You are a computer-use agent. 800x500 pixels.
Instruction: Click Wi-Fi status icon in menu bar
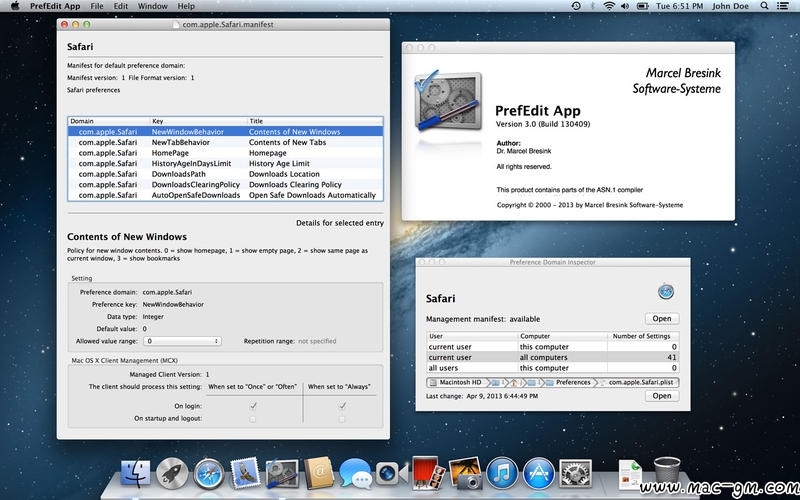point(609,6)
